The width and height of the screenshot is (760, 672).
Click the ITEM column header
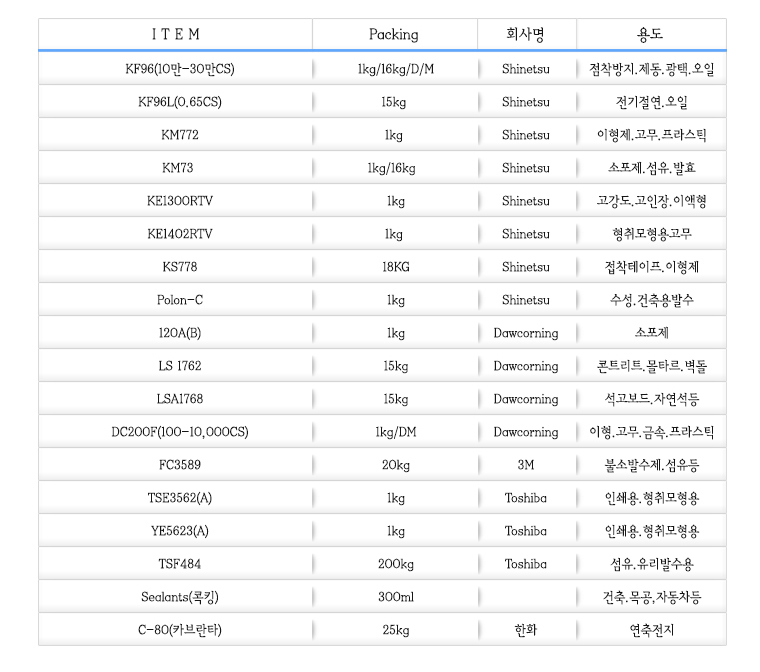pos(176,35)
